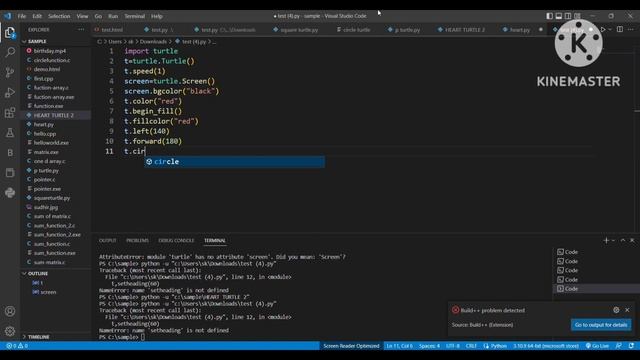Image resolution: width=640 pixels, height=360 pixels.
Task: Open Explorer panel more actions ellipsis
Action: [81, 29]
